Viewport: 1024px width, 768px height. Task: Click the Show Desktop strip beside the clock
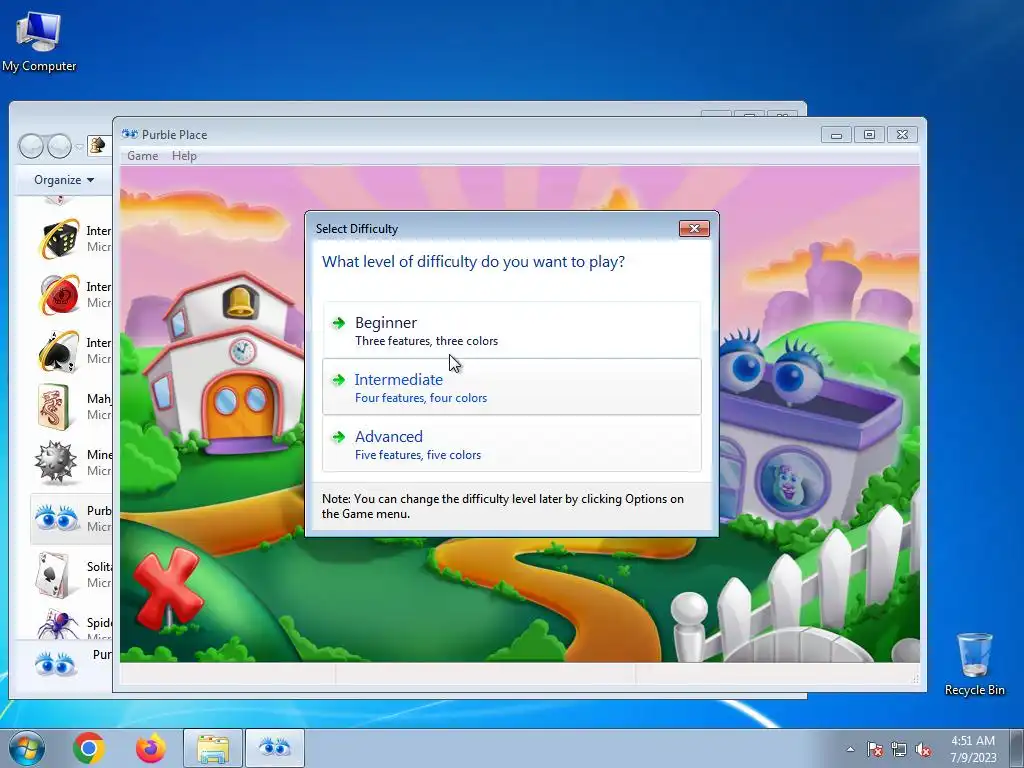(x=1017, y=748)
